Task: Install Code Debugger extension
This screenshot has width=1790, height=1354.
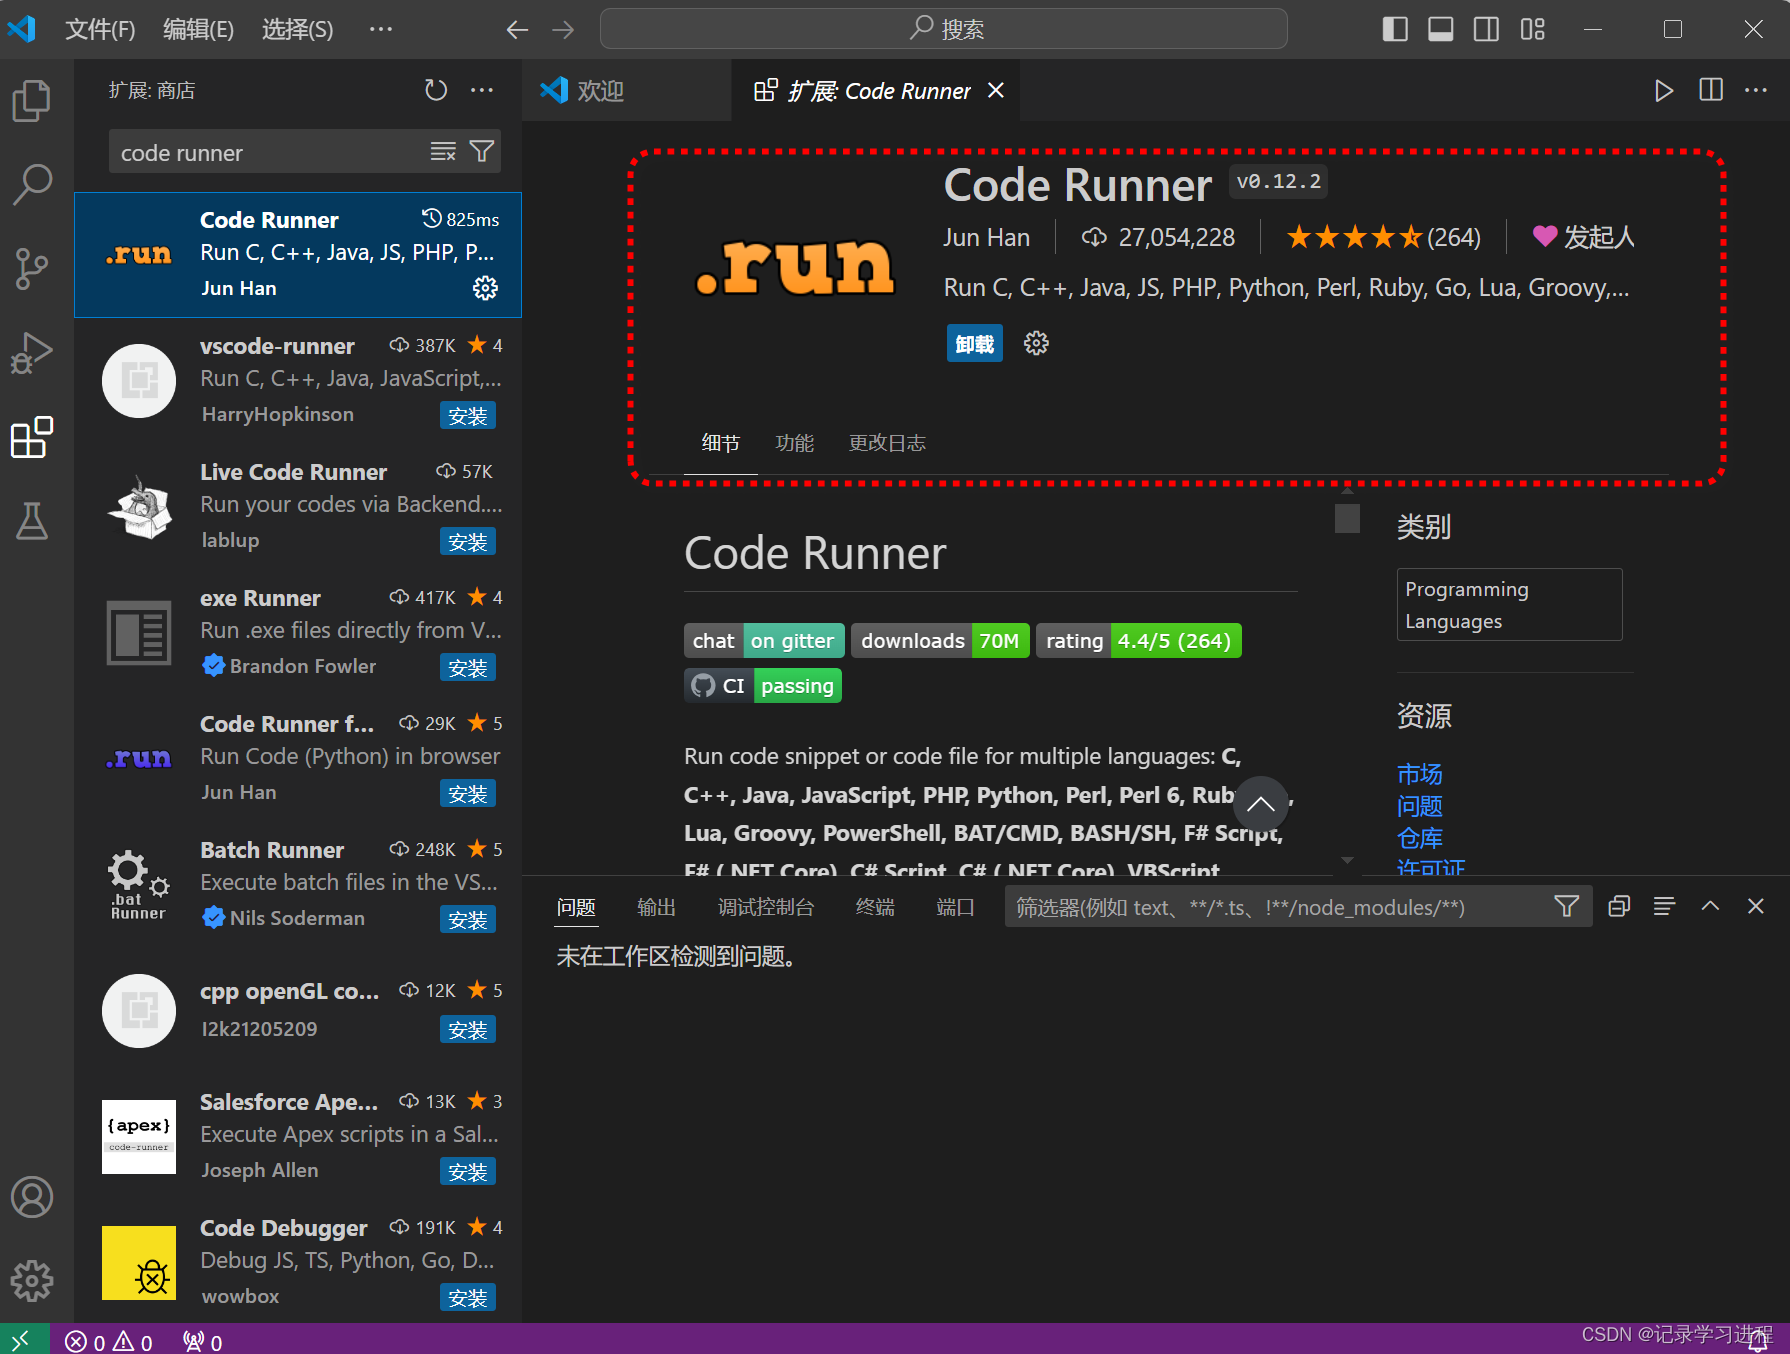Action: (x=467, y=1298)
